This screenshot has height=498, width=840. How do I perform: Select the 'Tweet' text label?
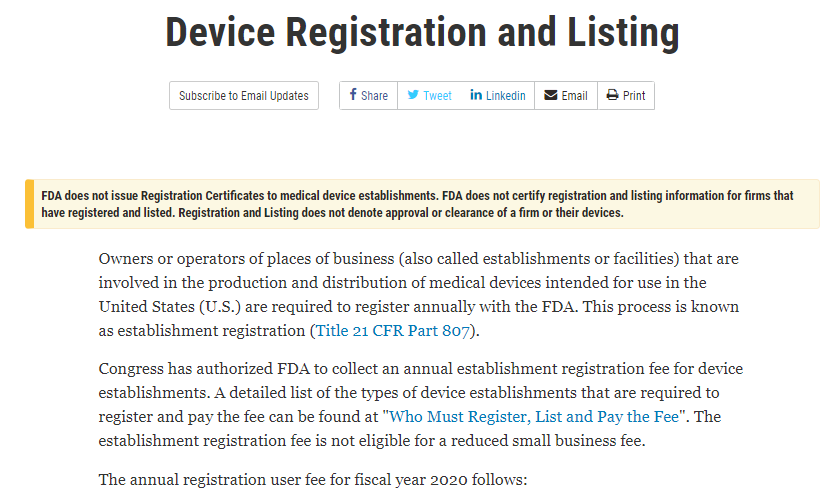437,96
